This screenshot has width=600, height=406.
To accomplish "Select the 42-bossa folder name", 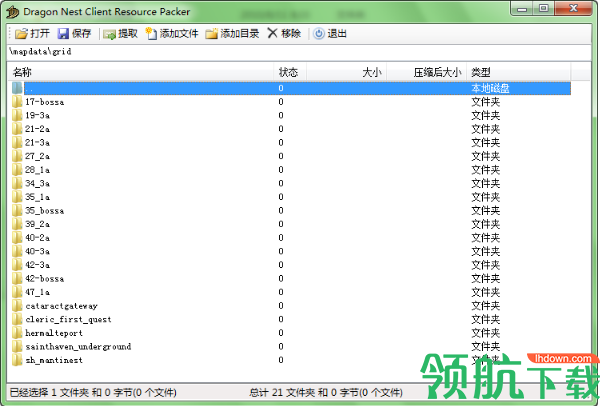I will click(x=44, y=279).
